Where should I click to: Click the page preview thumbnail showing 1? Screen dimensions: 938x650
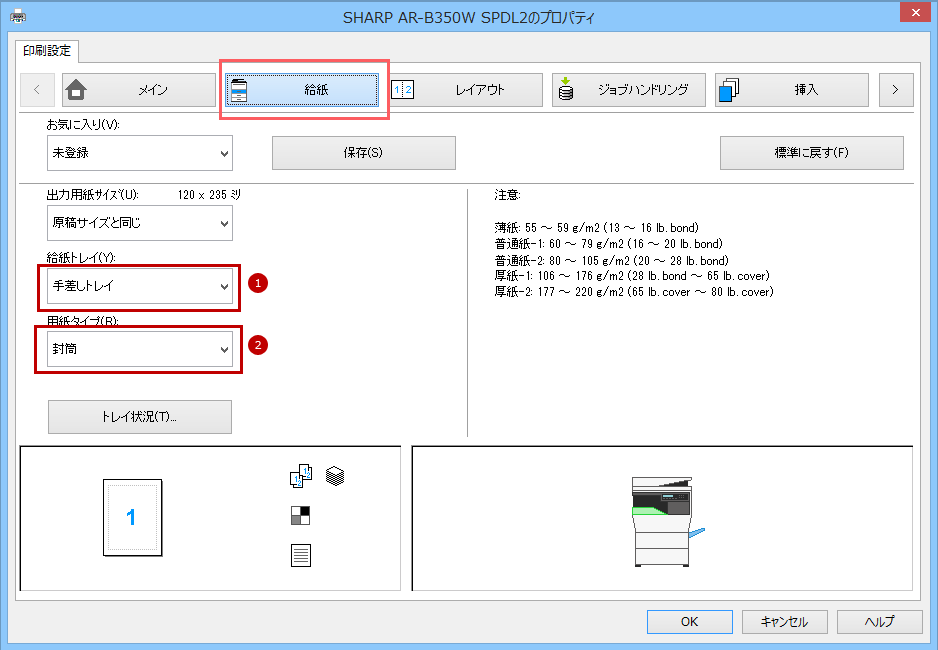[x=132, y=518]
